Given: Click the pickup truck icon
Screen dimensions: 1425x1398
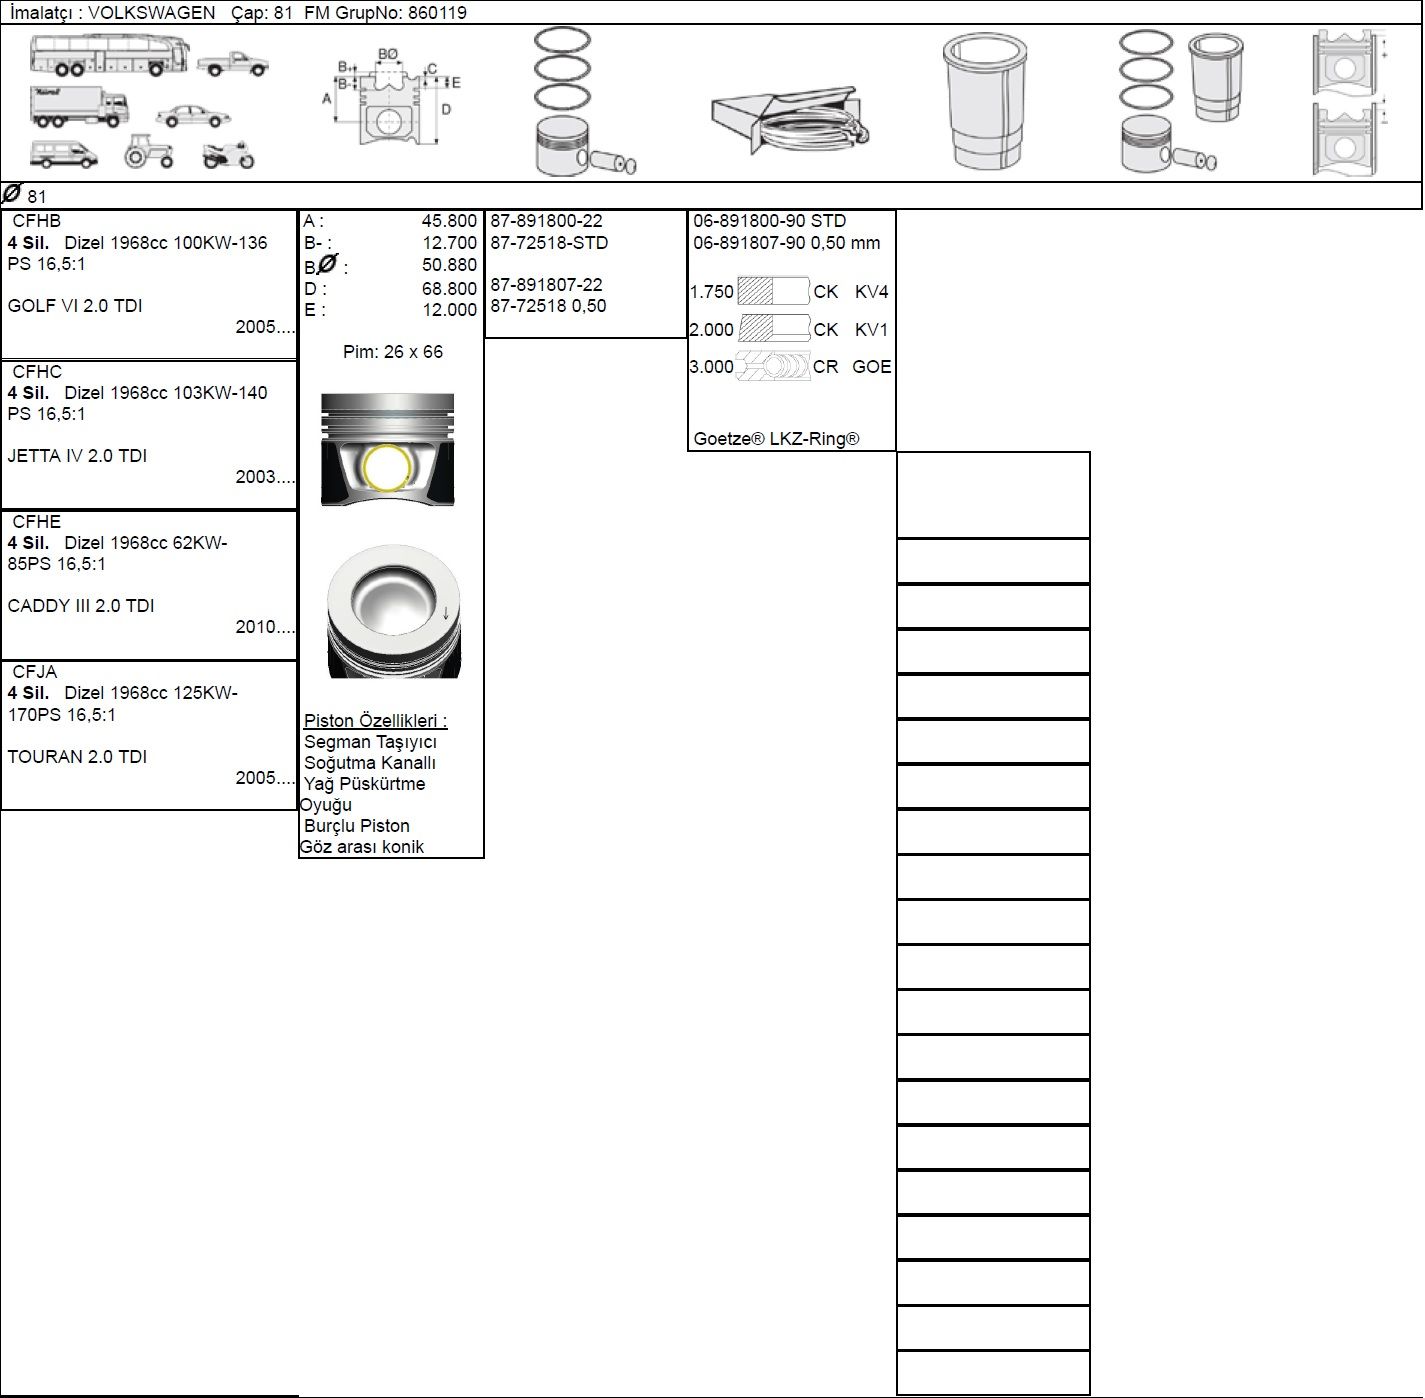Looking at the screenshot, I should point(233,64).
